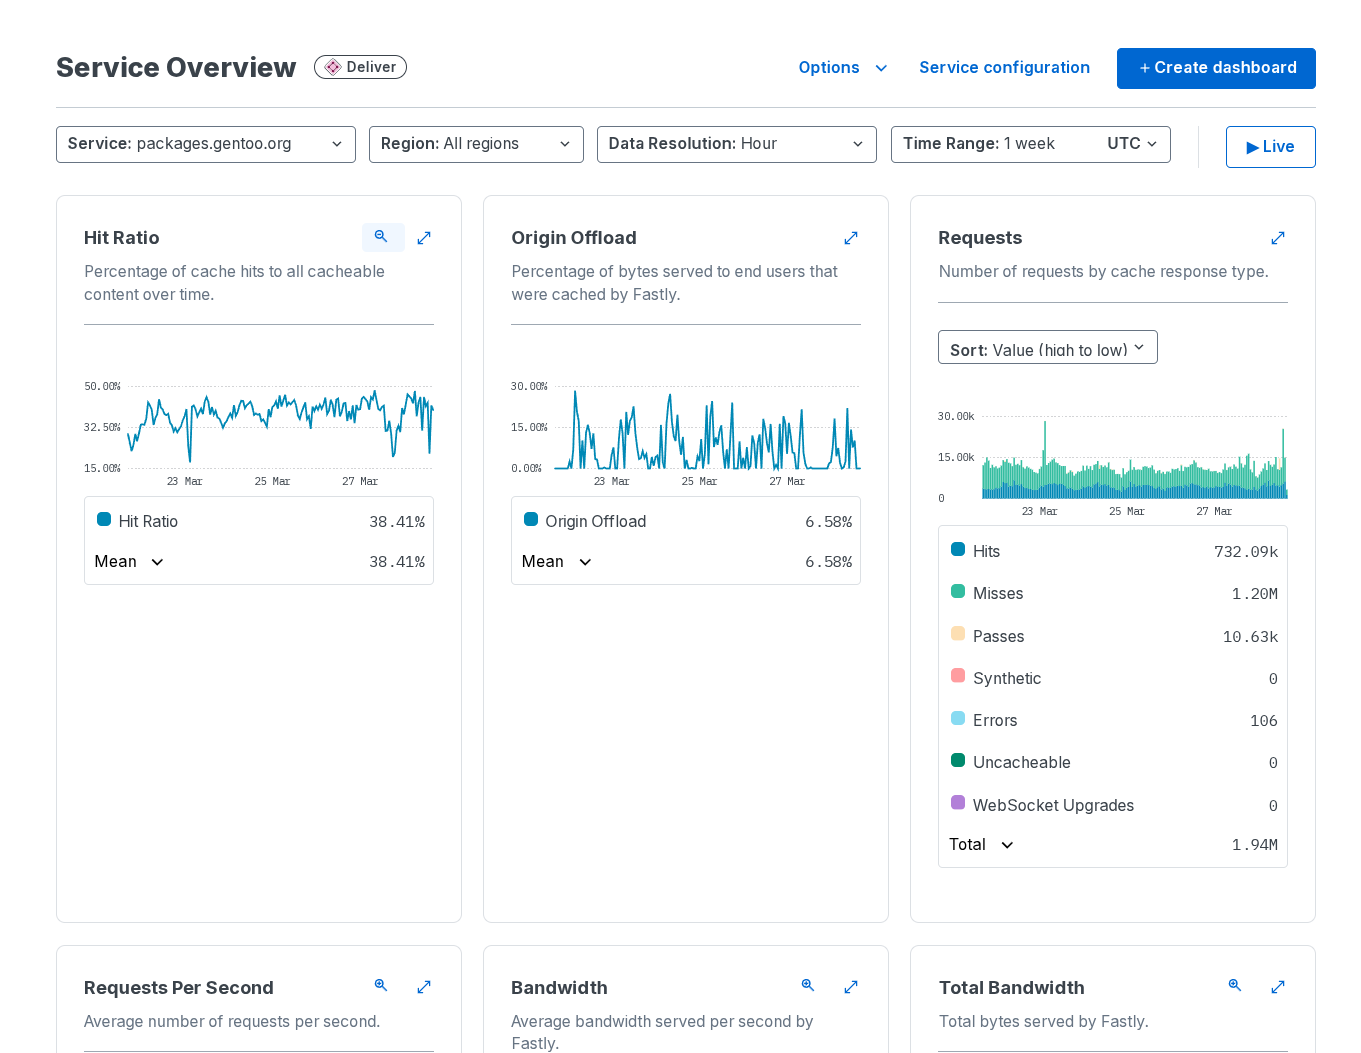Screen dimensions: 1361x1053
Task: Click the Passes color swatch in legend
Action: [x=958, y=634]
